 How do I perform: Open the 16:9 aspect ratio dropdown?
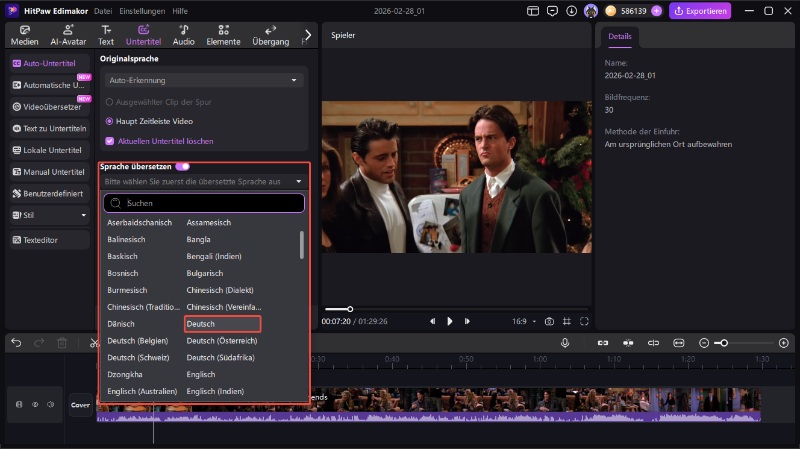point(523,321)
